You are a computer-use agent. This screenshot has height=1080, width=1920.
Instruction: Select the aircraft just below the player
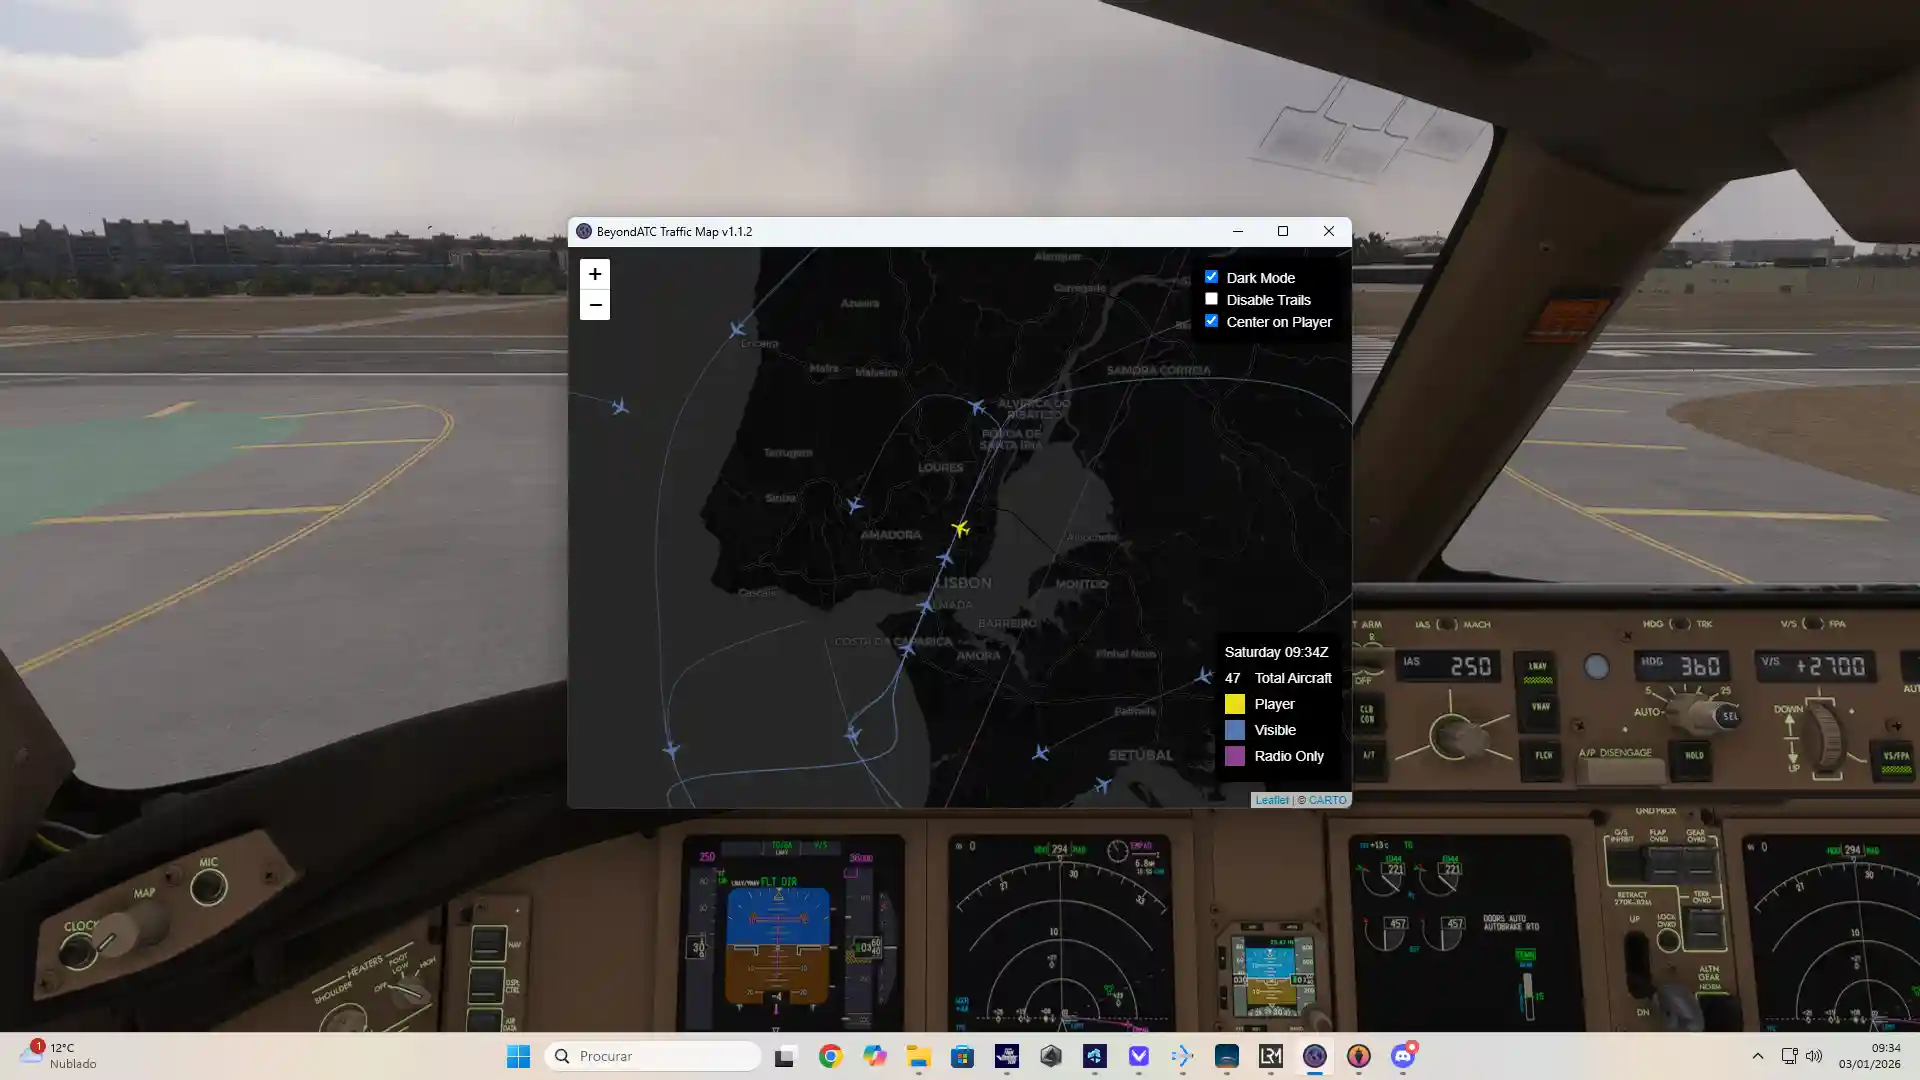[944, 558]
